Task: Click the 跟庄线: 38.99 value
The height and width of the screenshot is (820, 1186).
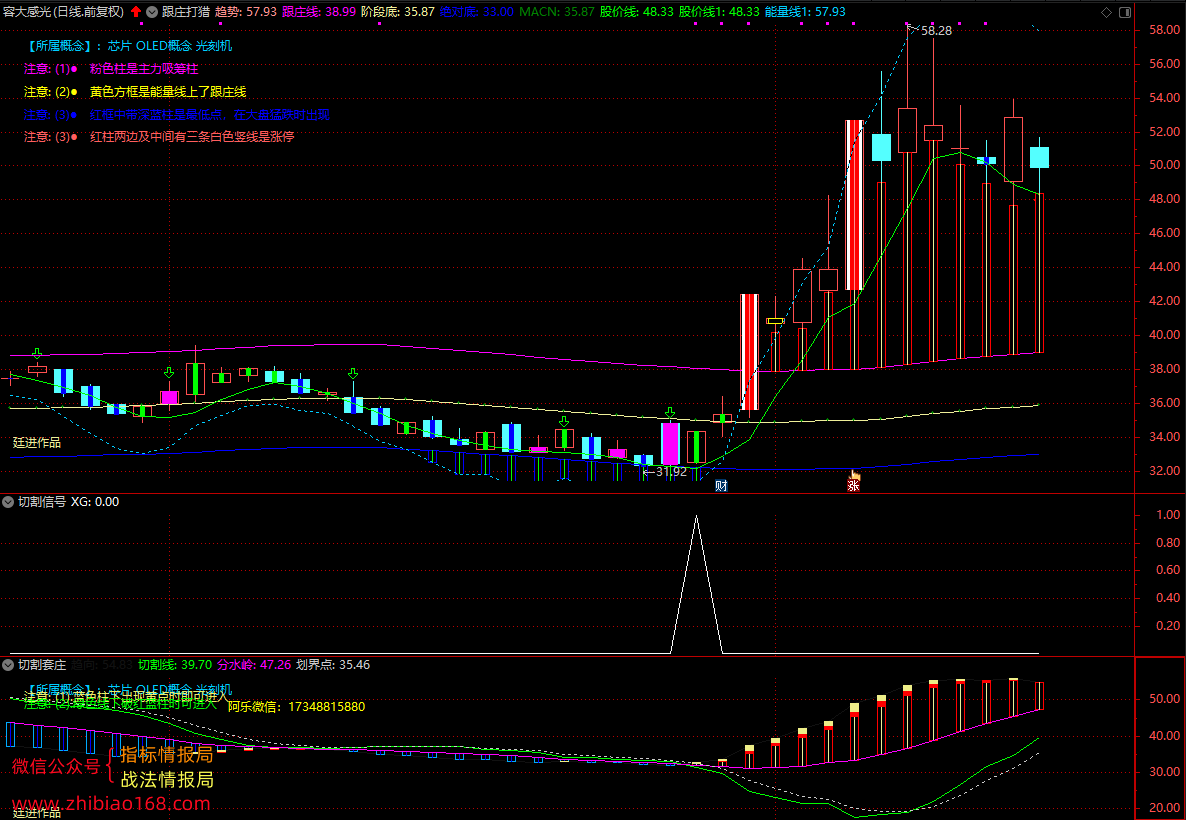Action: click(318, 12)
